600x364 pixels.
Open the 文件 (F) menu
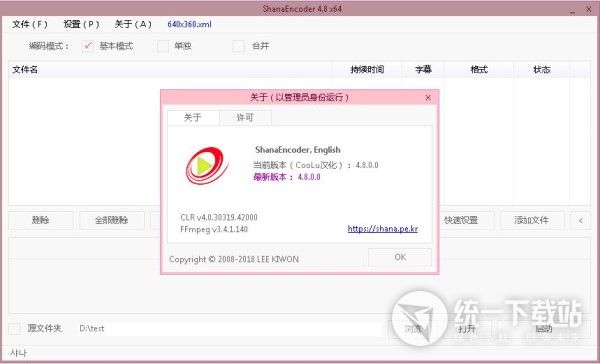30,24
